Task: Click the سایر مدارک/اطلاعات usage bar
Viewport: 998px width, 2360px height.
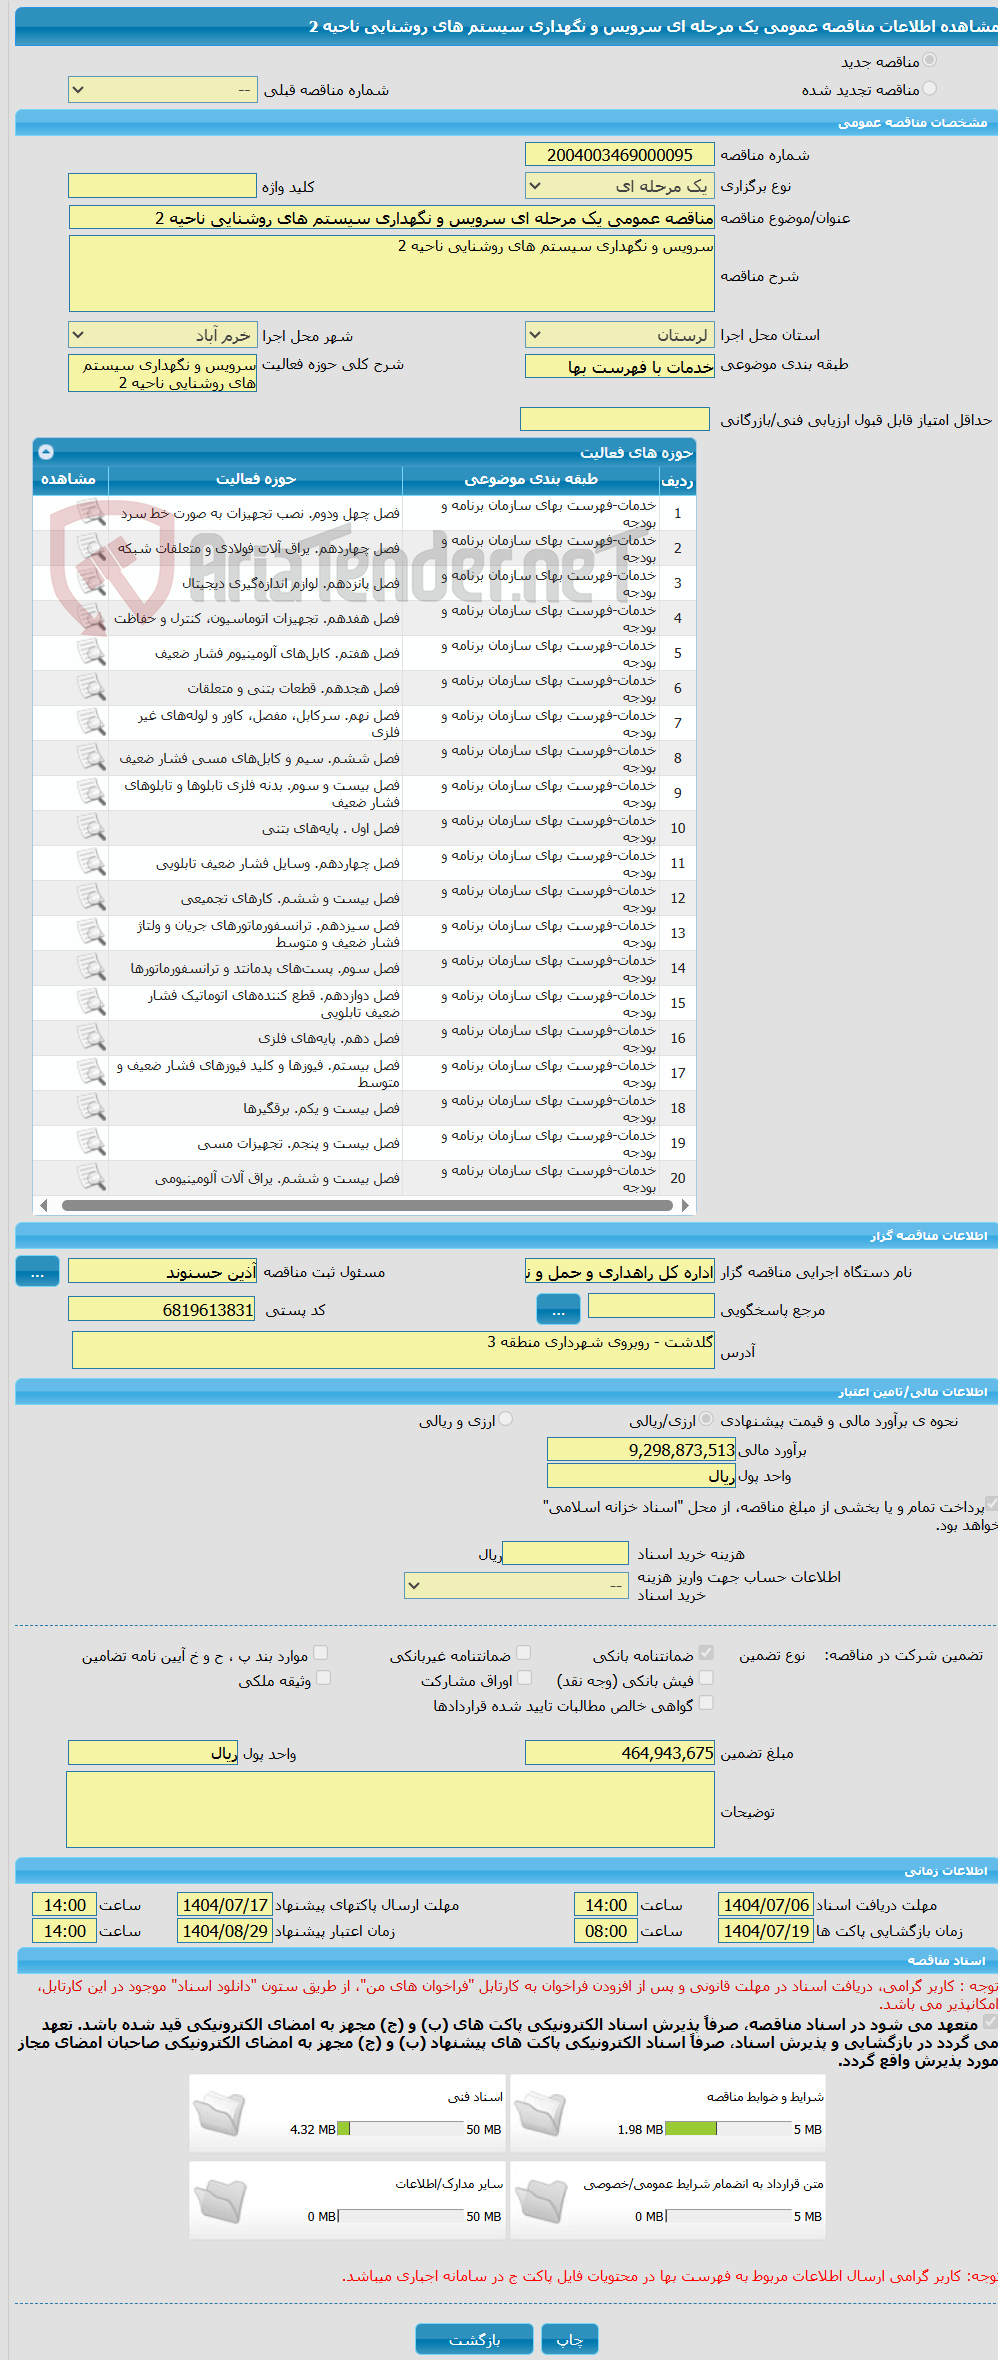Action: pyautogui.click(x=401, y=2216)
